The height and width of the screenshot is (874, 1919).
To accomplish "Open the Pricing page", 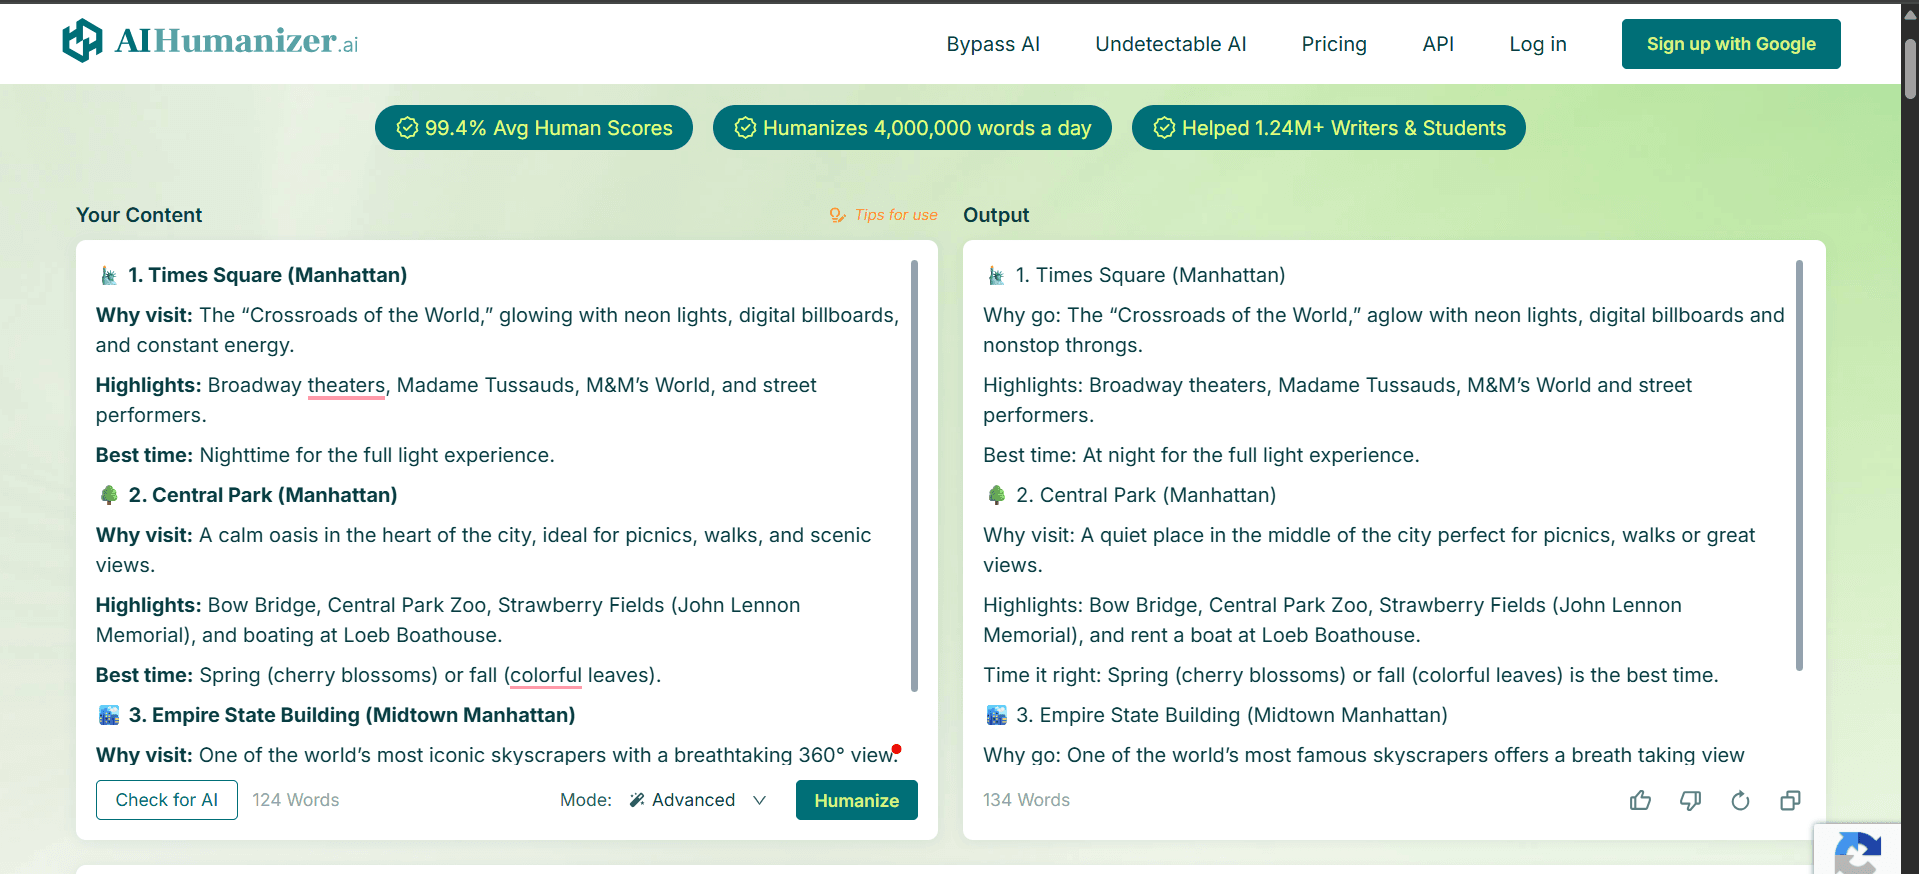I will pyautogui.click(x=1333, y=44).
